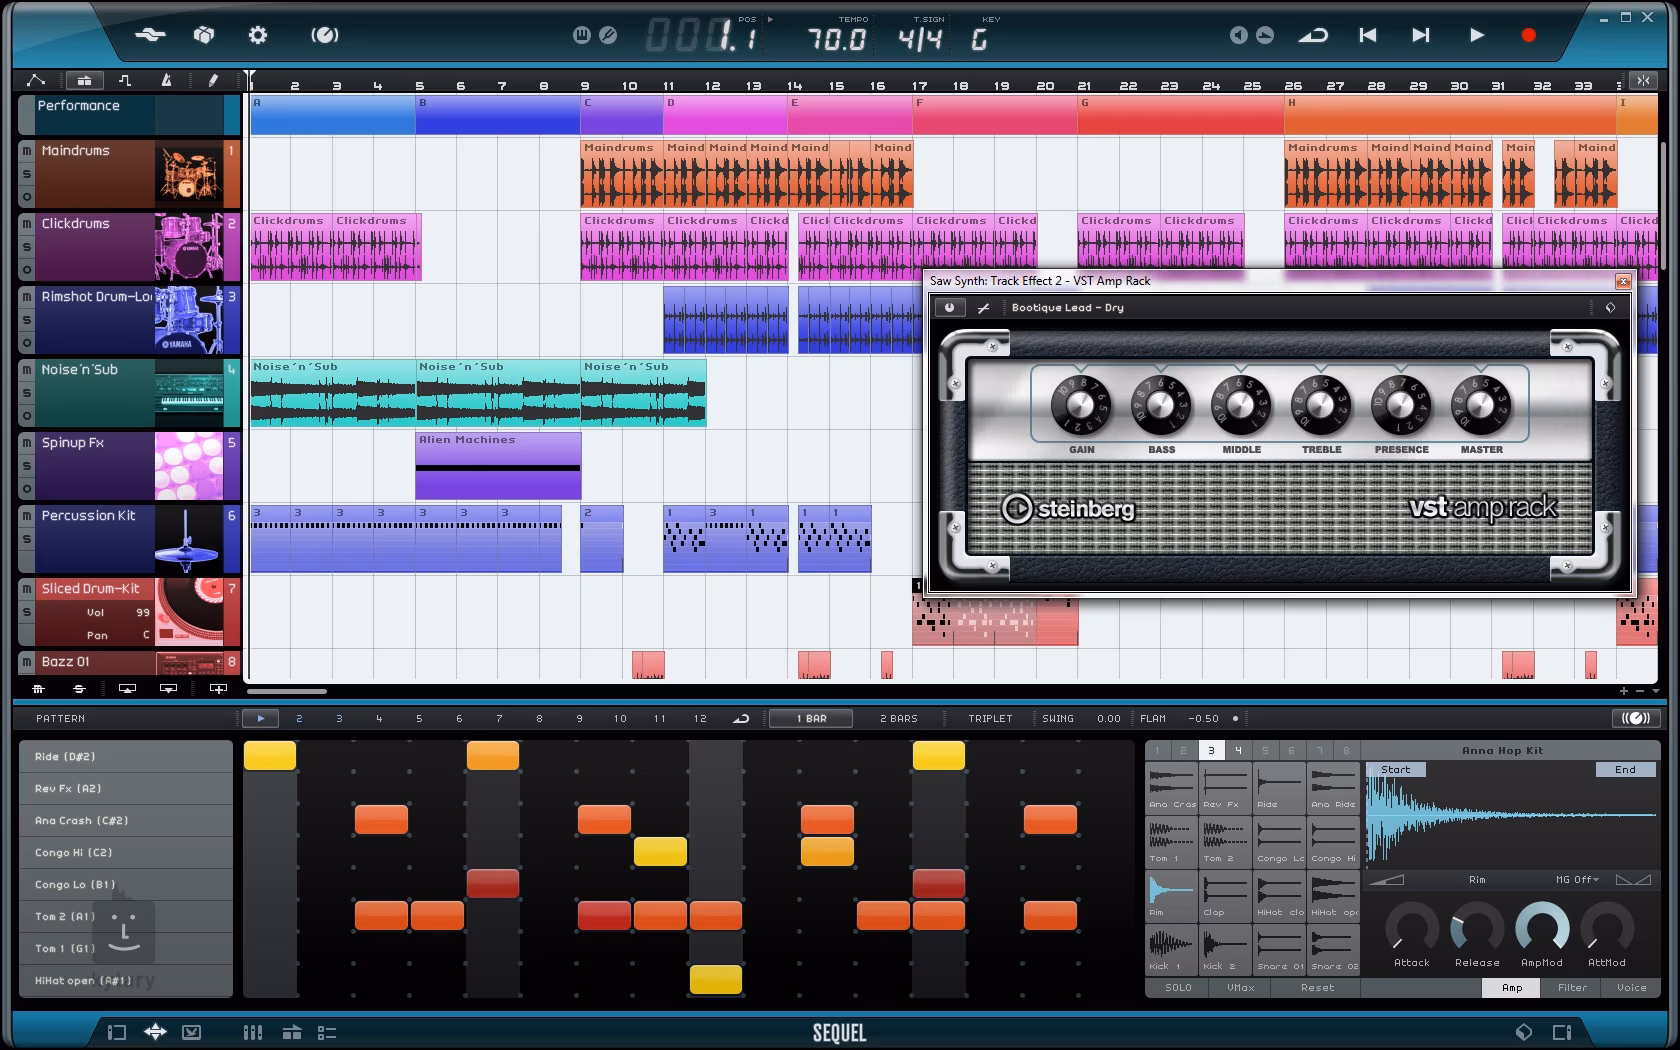This screenshot has width=1680, height=1050.
Task: Mute the Maindrums track
Action: [27, 151]
